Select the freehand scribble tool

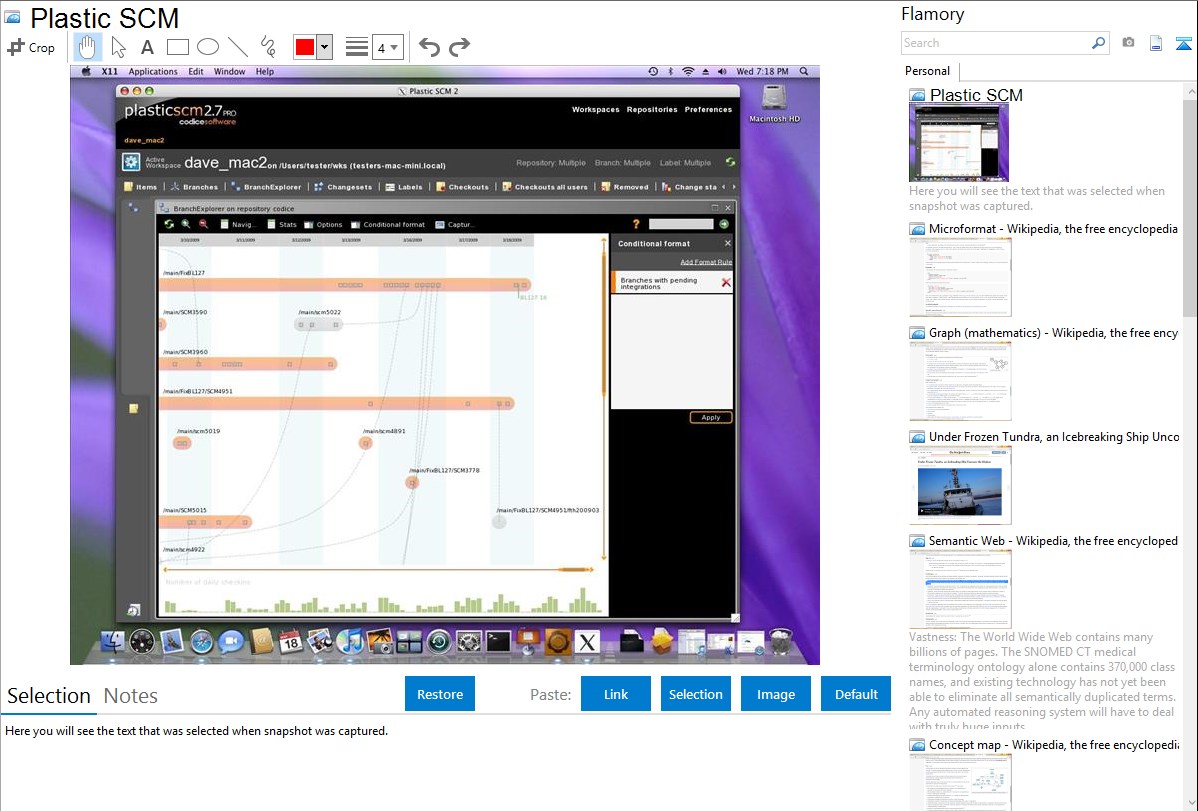(x=268, y=47)
